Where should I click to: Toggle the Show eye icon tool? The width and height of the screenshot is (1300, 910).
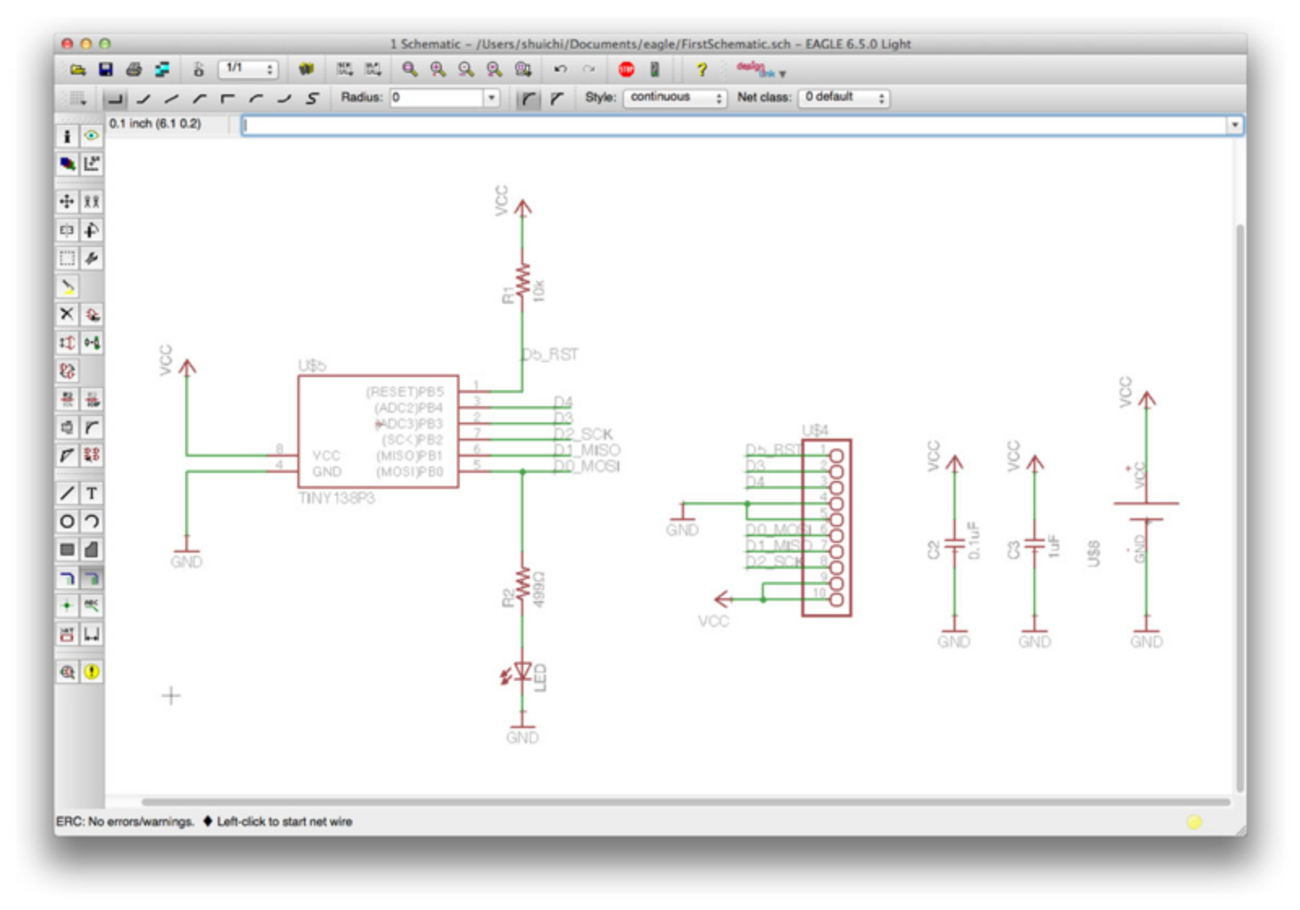tap(91, 135)
